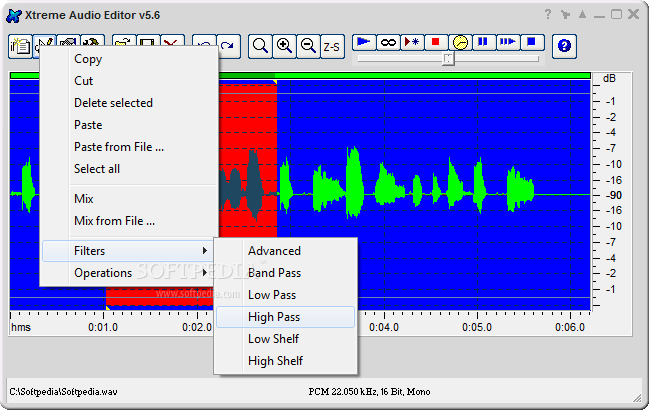649x410 pixels.
Task: Click the redo arrow button
Action: click(x=228, y=46)
